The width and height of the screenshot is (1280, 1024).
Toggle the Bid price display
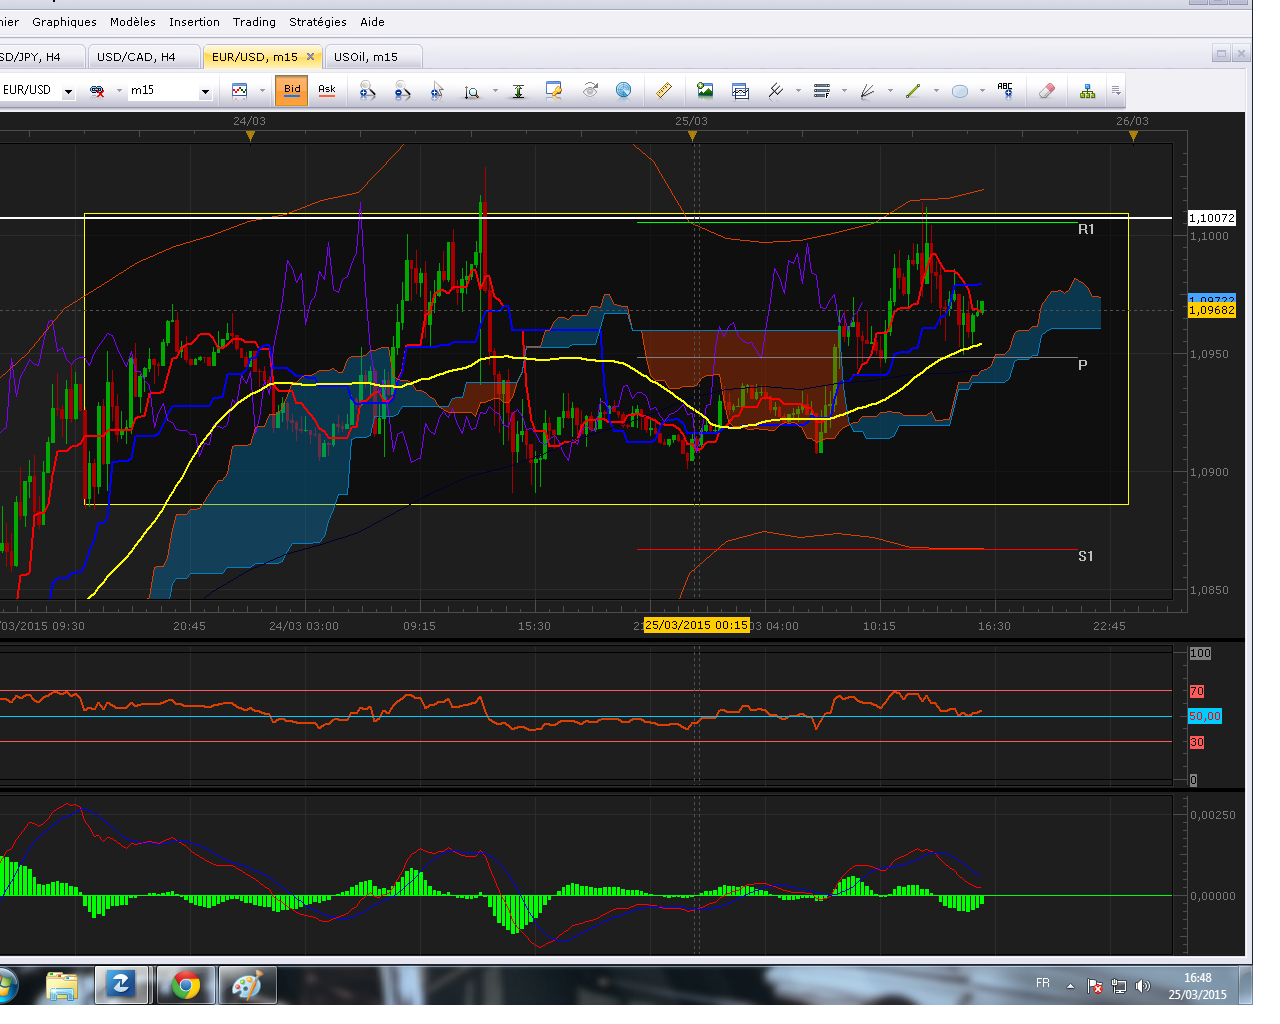click(x=292, y=90)
